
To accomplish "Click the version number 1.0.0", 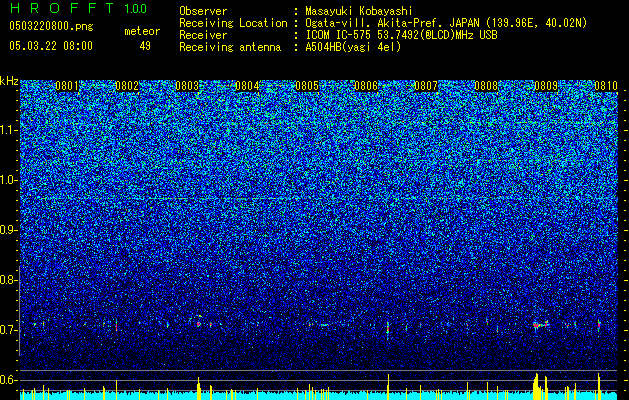I will 136,9.
